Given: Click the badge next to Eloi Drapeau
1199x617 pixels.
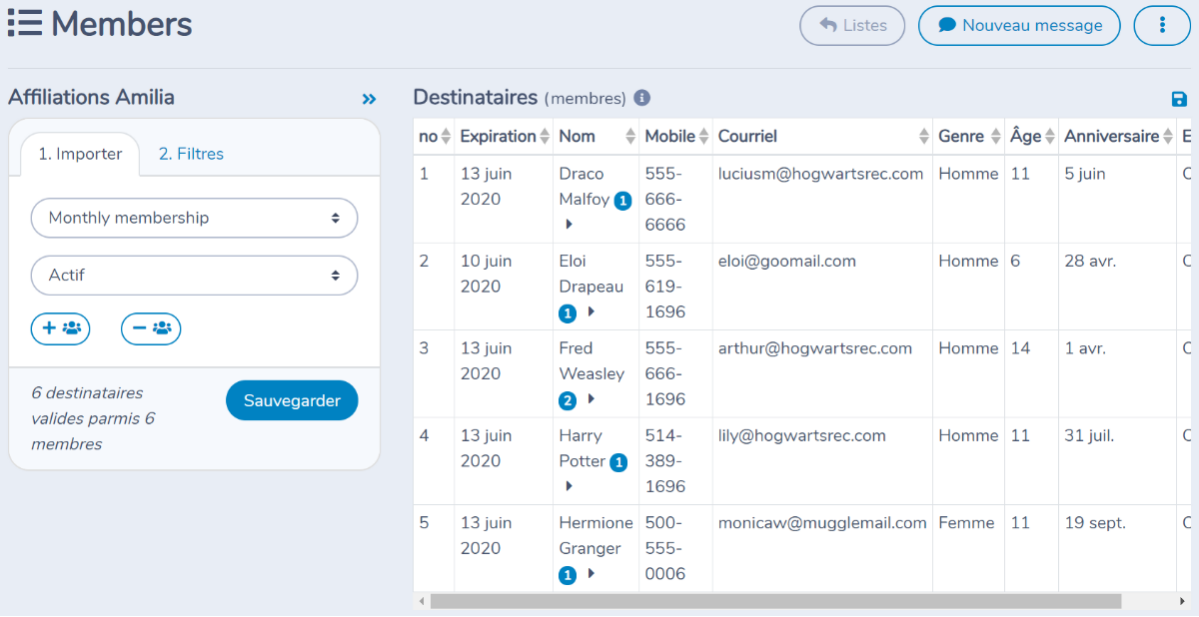Looking at the screenshot, I should pos(567,313).
